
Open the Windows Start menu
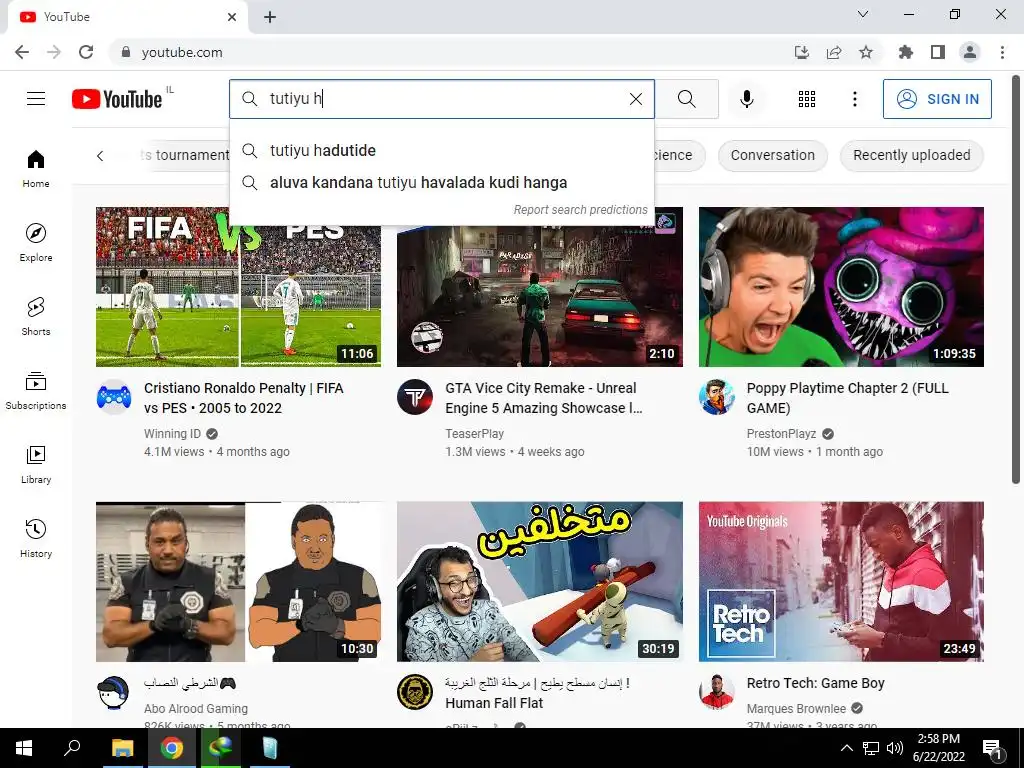(24, 748)
